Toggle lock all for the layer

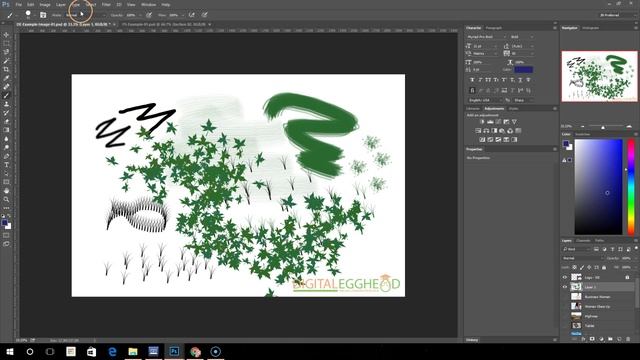[x=604, y=267]
